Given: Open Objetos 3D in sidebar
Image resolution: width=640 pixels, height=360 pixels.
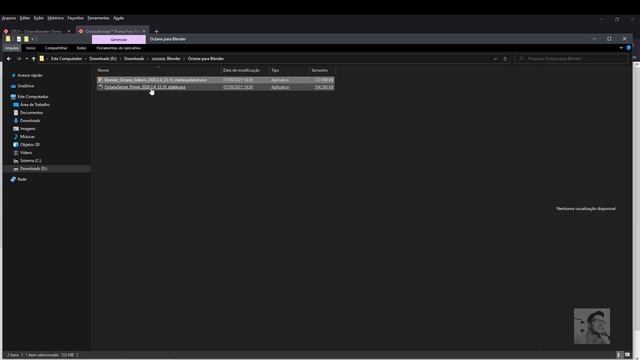Looking at the screenshot, I should tap(30, 145).
